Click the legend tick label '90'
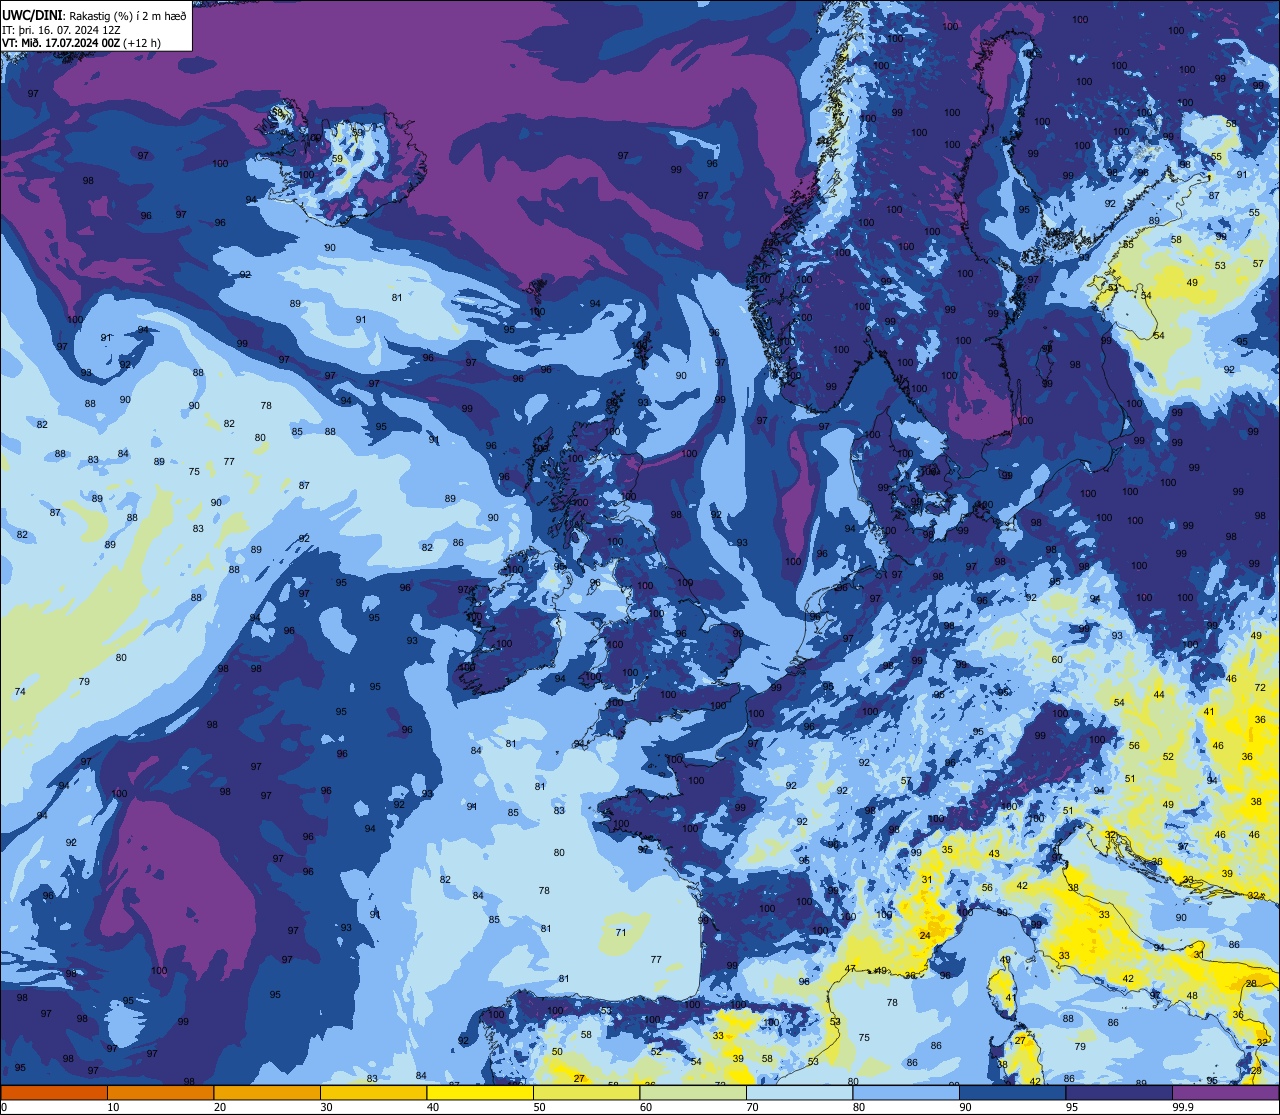 coord(965,1107)
